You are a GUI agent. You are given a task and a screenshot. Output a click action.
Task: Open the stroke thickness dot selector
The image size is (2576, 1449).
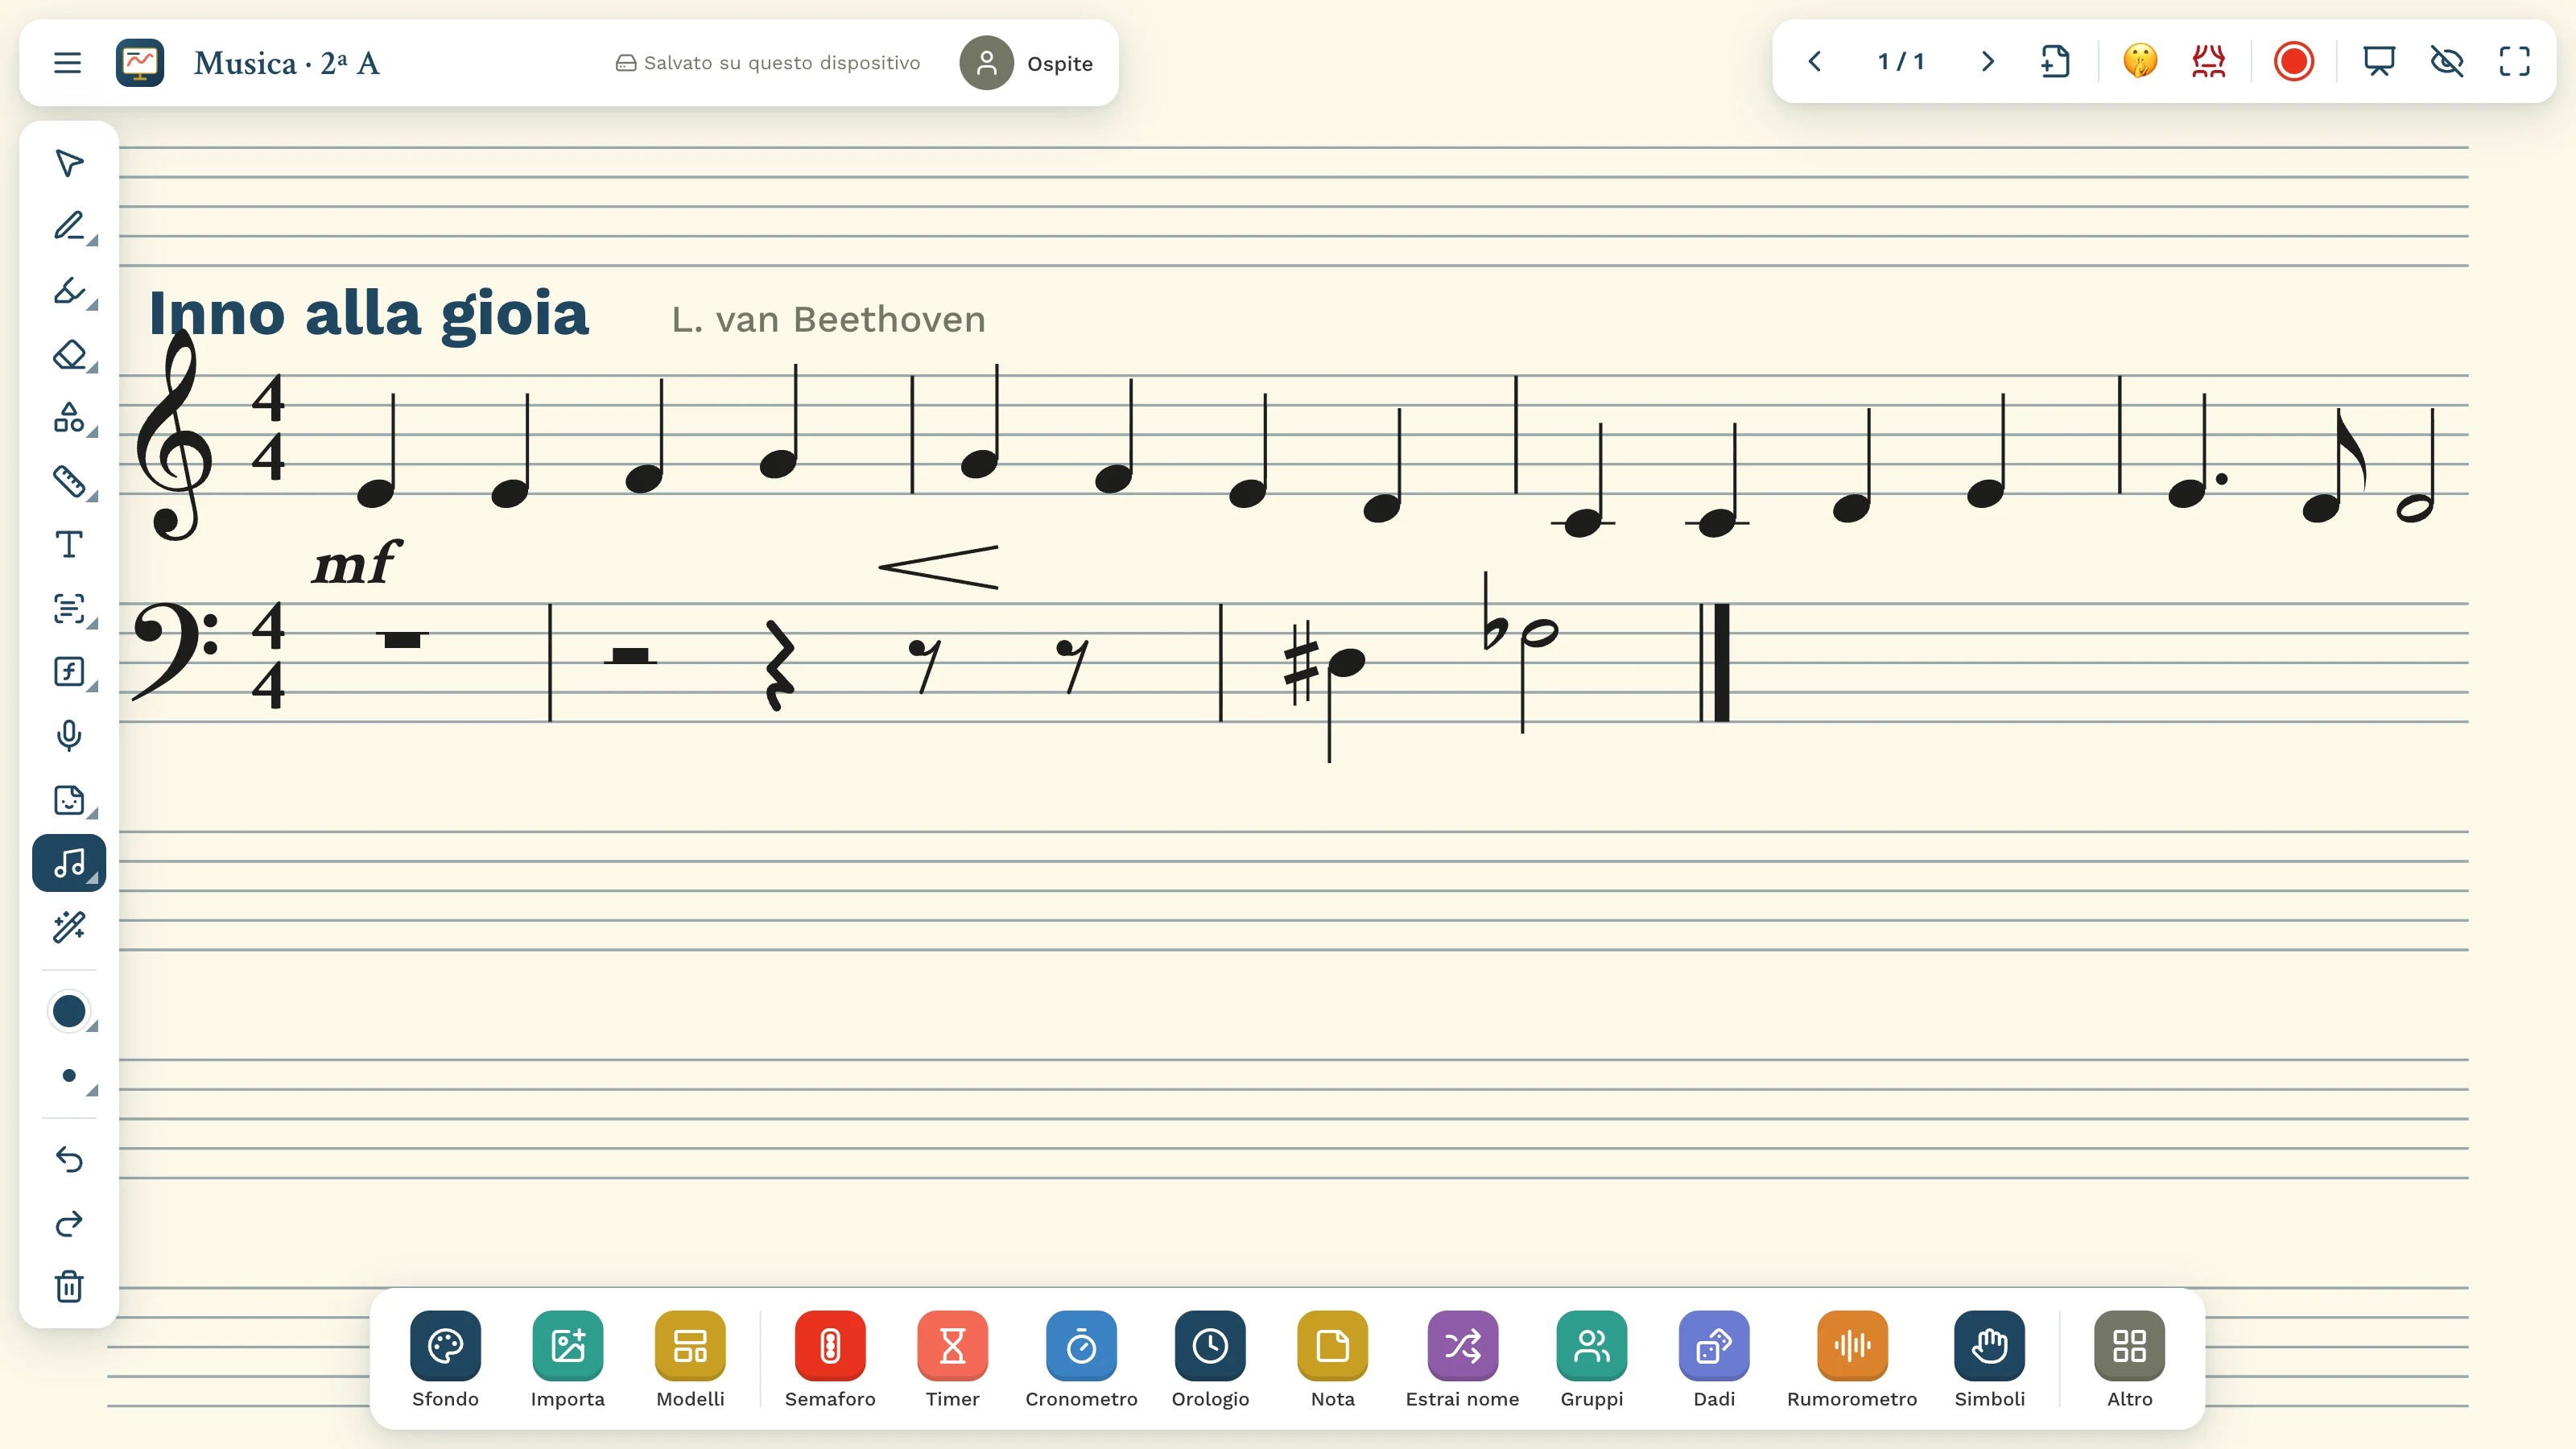click(x=69, y=1076)
